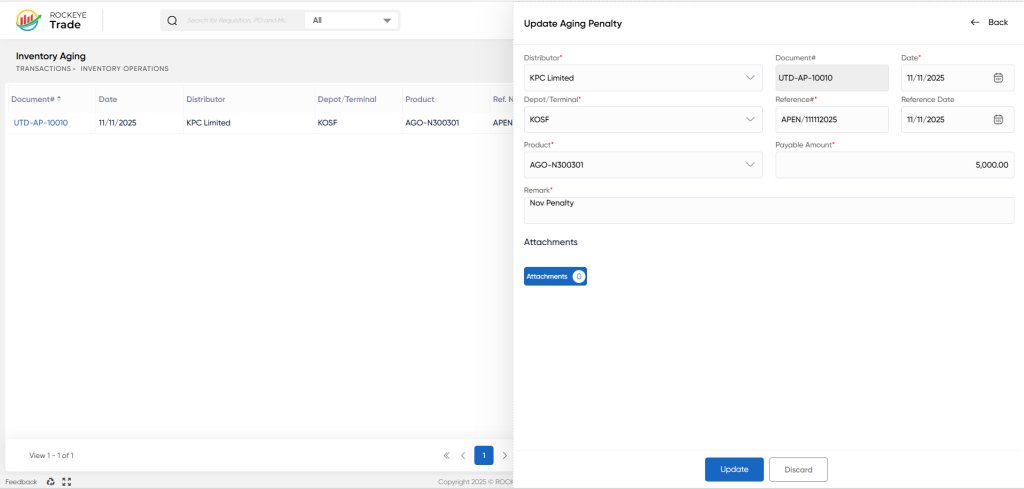Image resolution: width=1024 pixels, height=489 pixels.
Task: Click the Back arrow icon
Action: click(975, 22)
